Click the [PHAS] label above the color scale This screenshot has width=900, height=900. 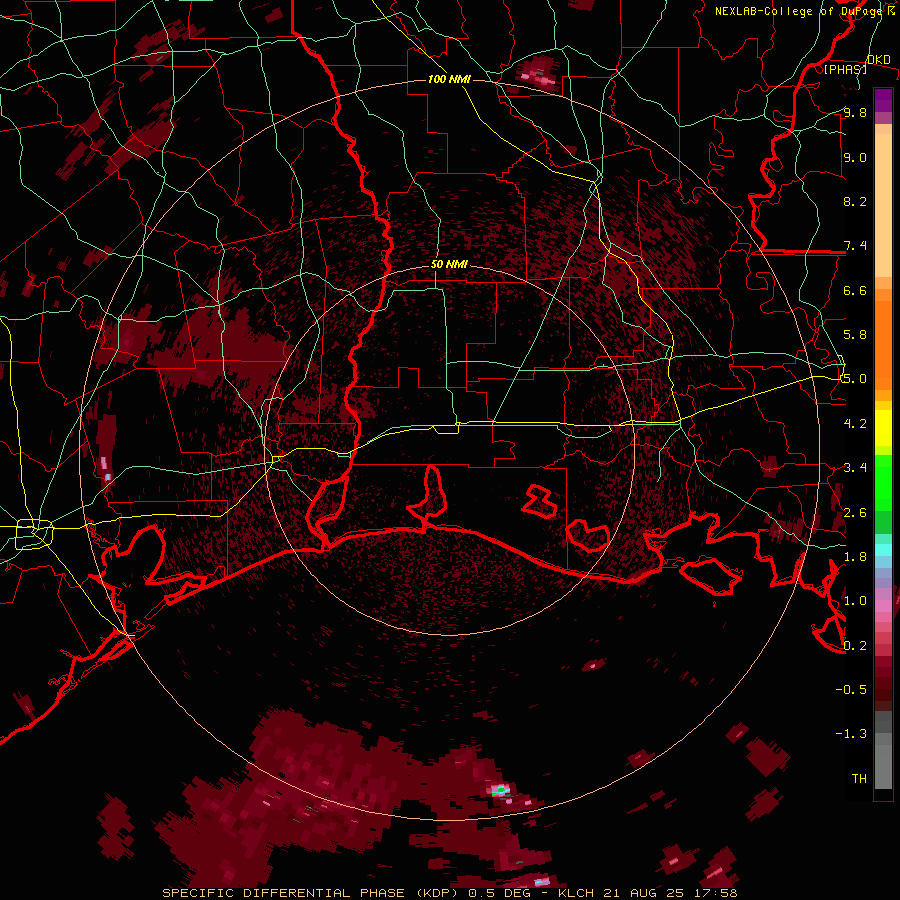845,70
